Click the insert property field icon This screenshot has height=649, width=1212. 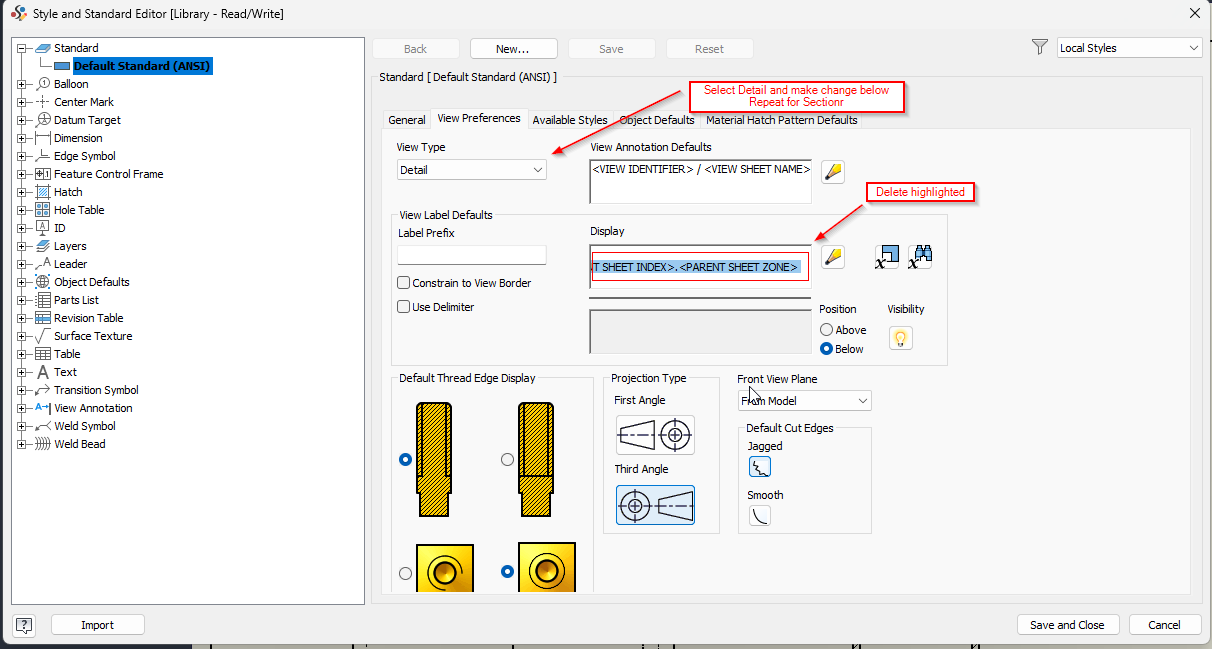tap(886, 257)
